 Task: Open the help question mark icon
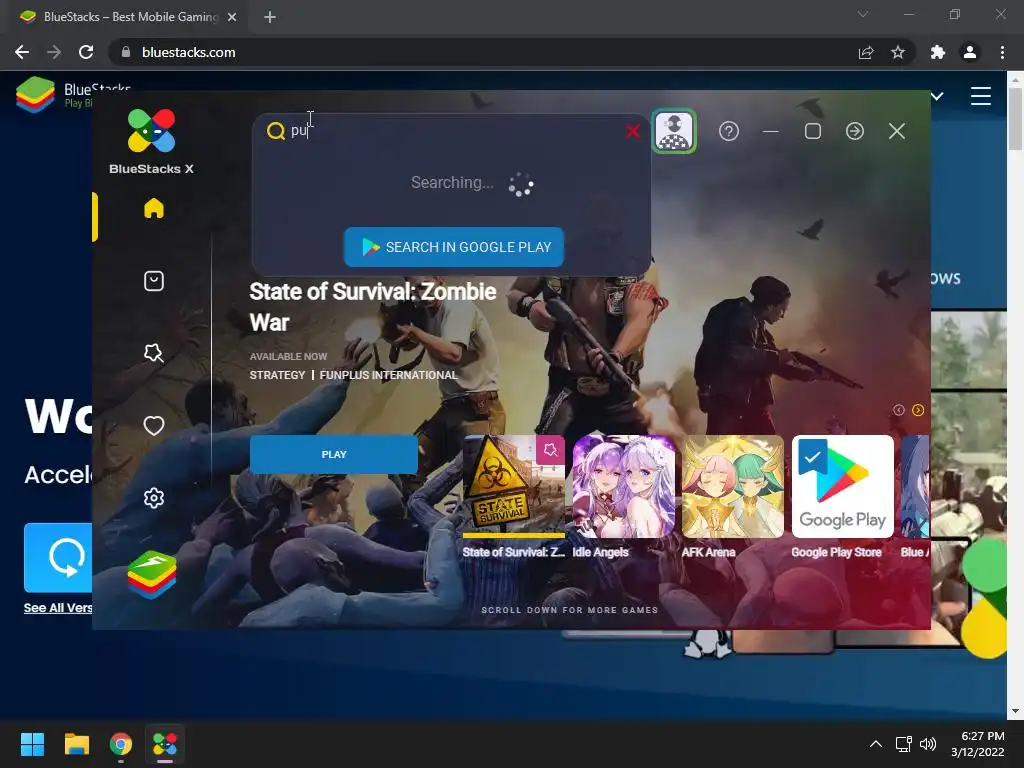pyautogui.click(x=729, y=131)
